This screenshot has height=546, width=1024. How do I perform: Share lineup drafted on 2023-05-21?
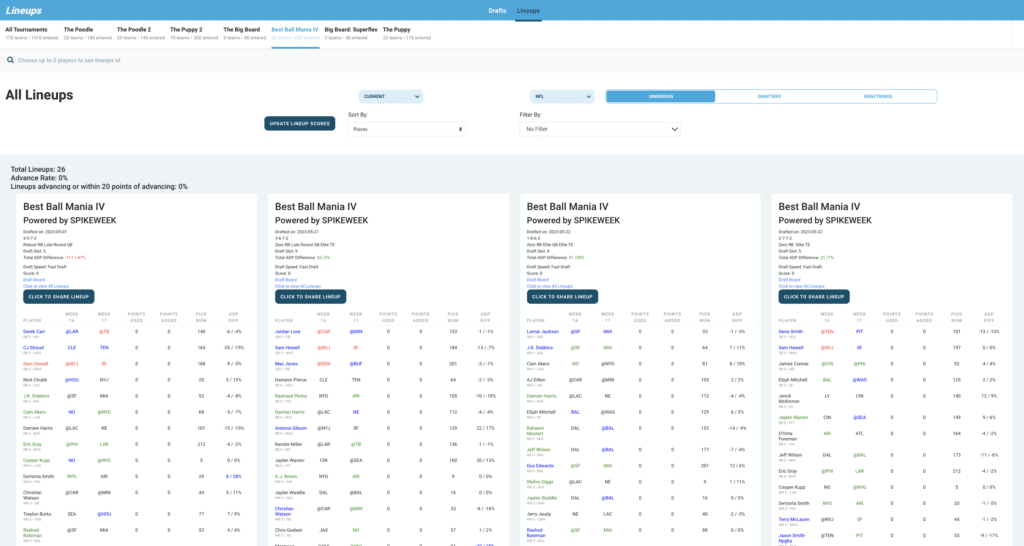coord(310,297)
